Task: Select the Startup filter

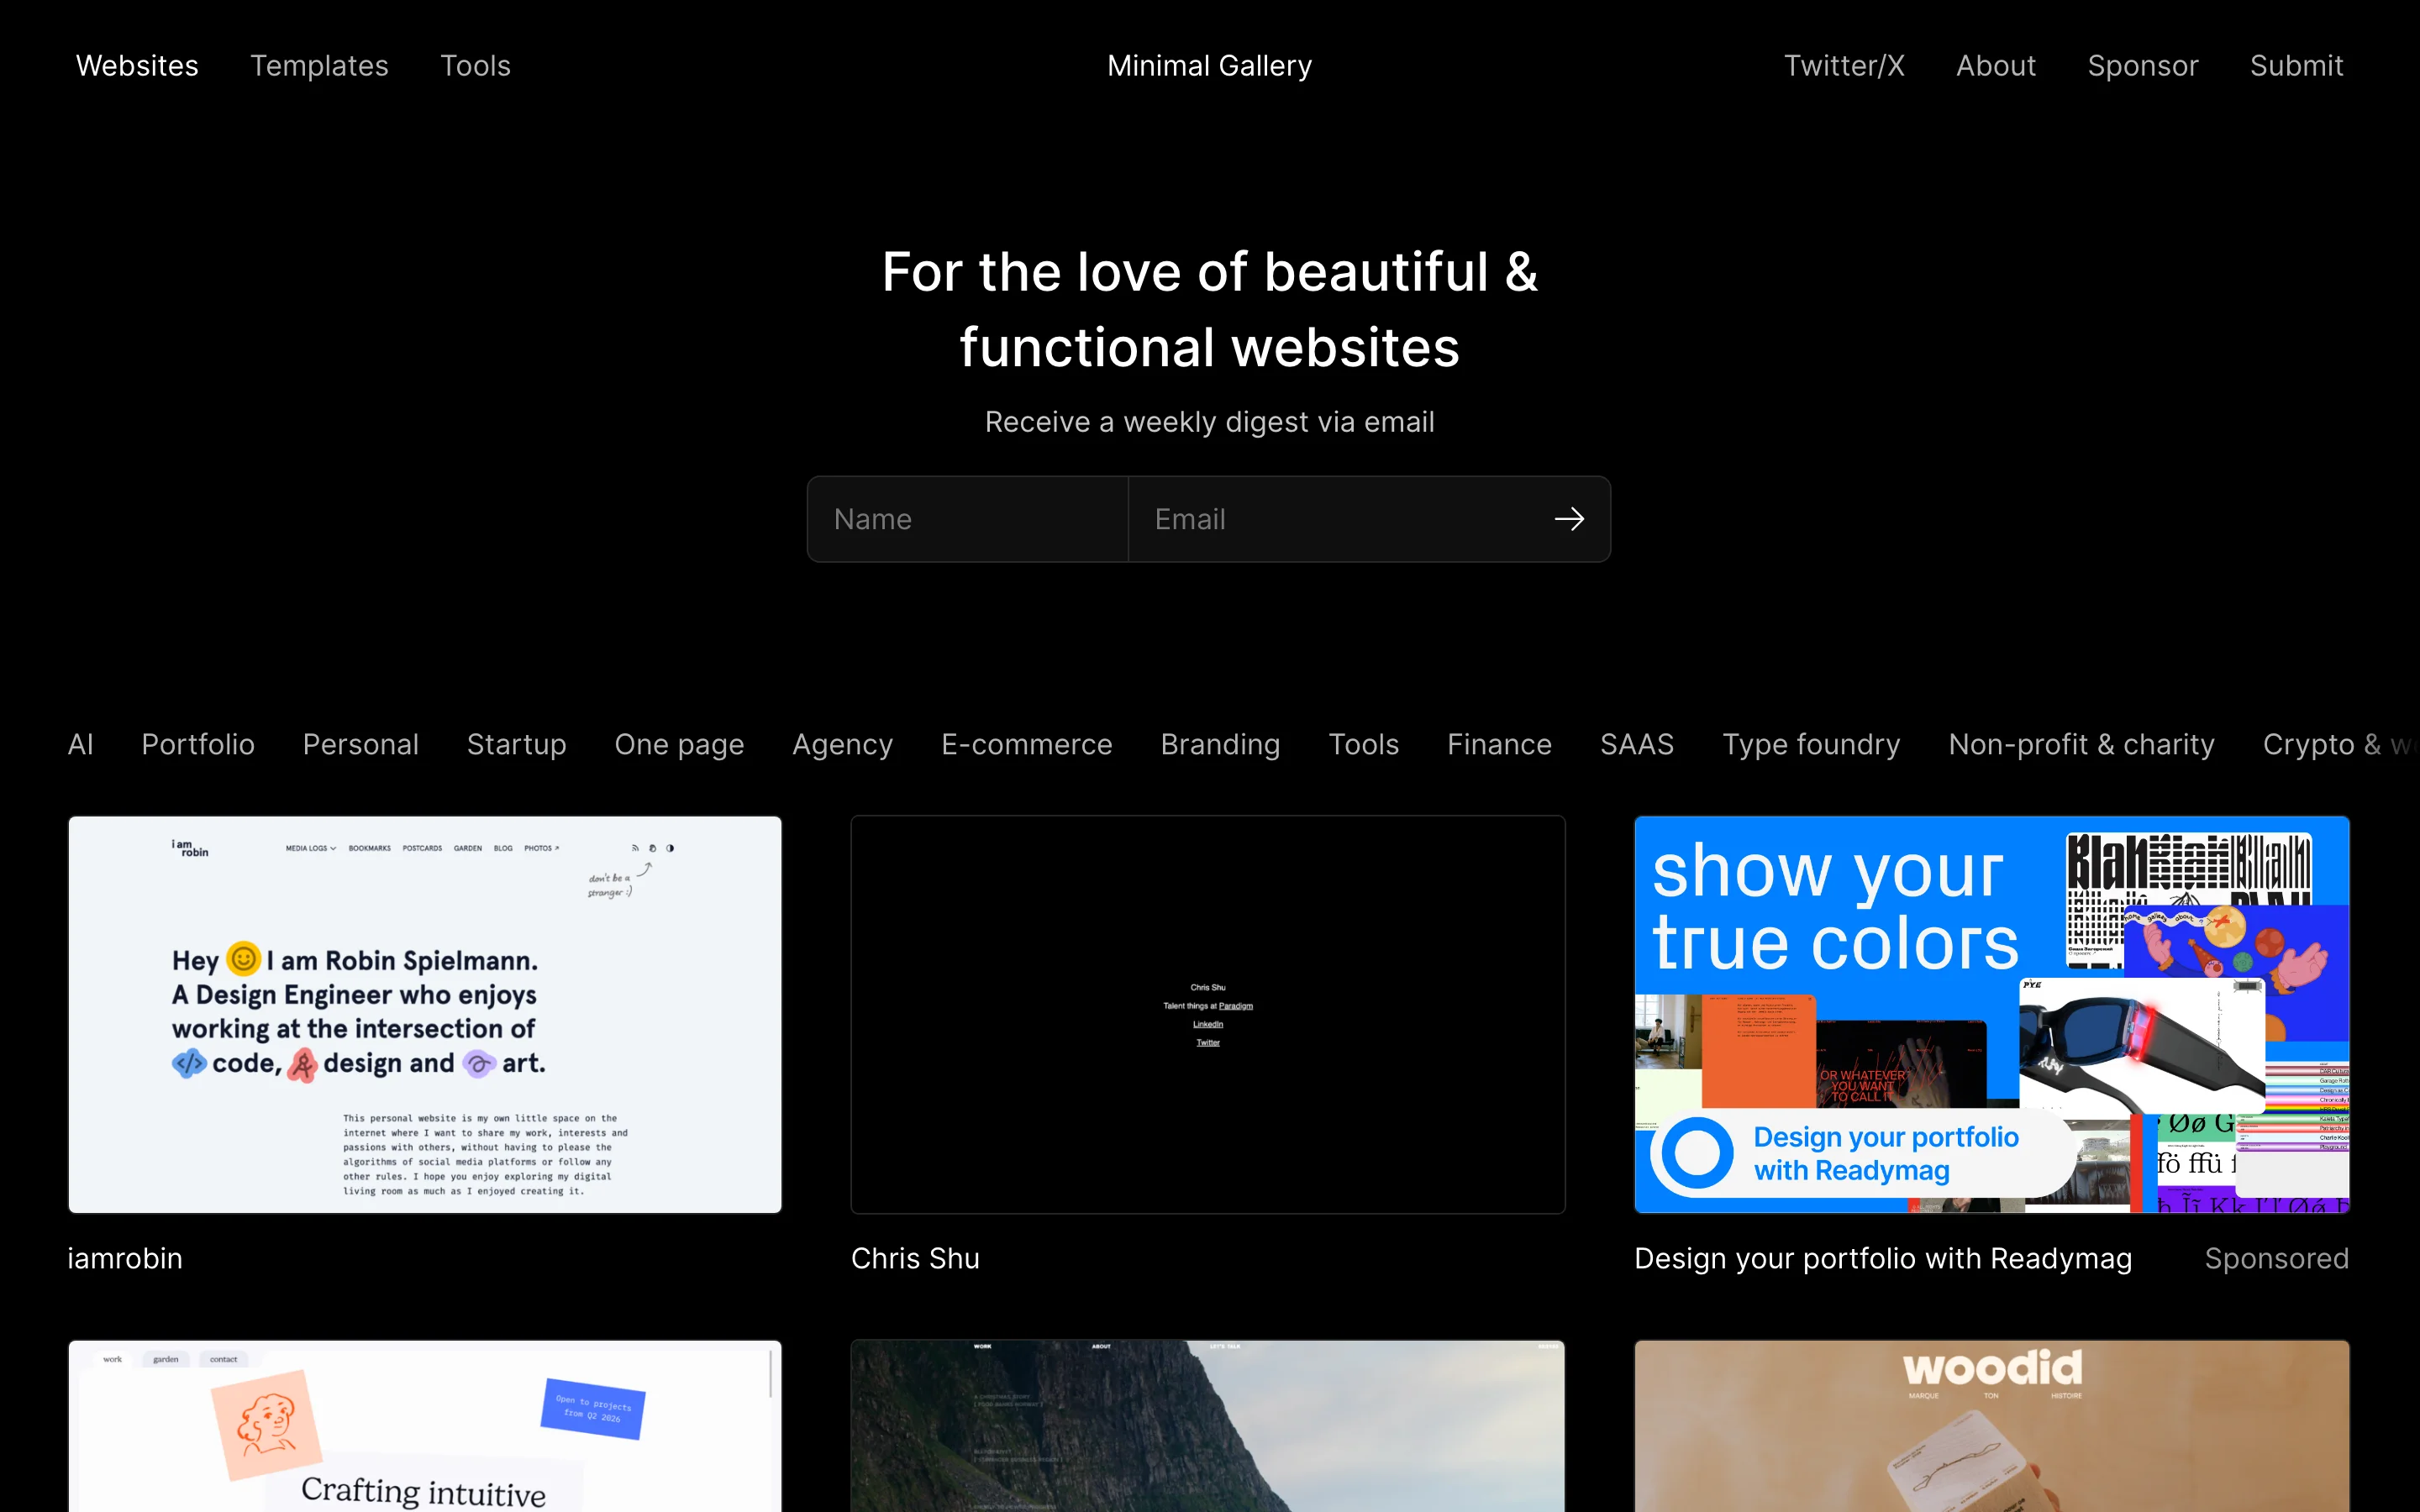Action: 516,744
